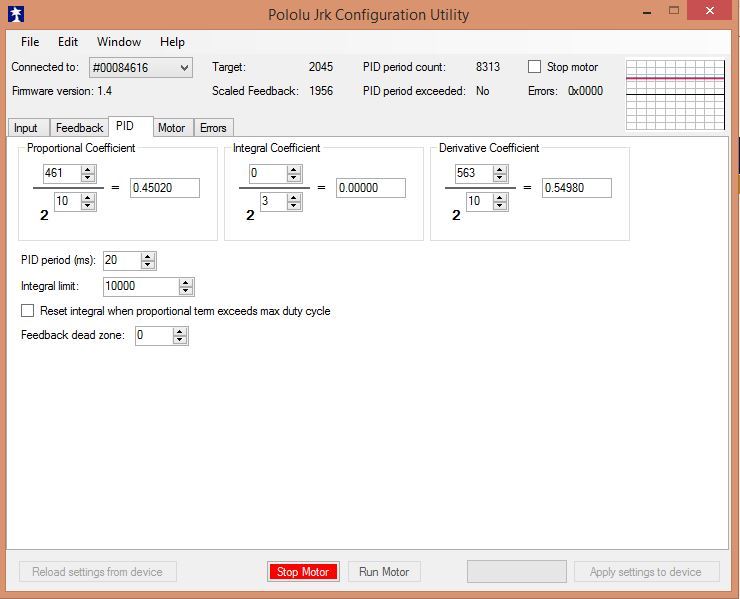The height and width of the screenshot is (599, 740).
Task: Open the File menu
Action: [30, 42]
